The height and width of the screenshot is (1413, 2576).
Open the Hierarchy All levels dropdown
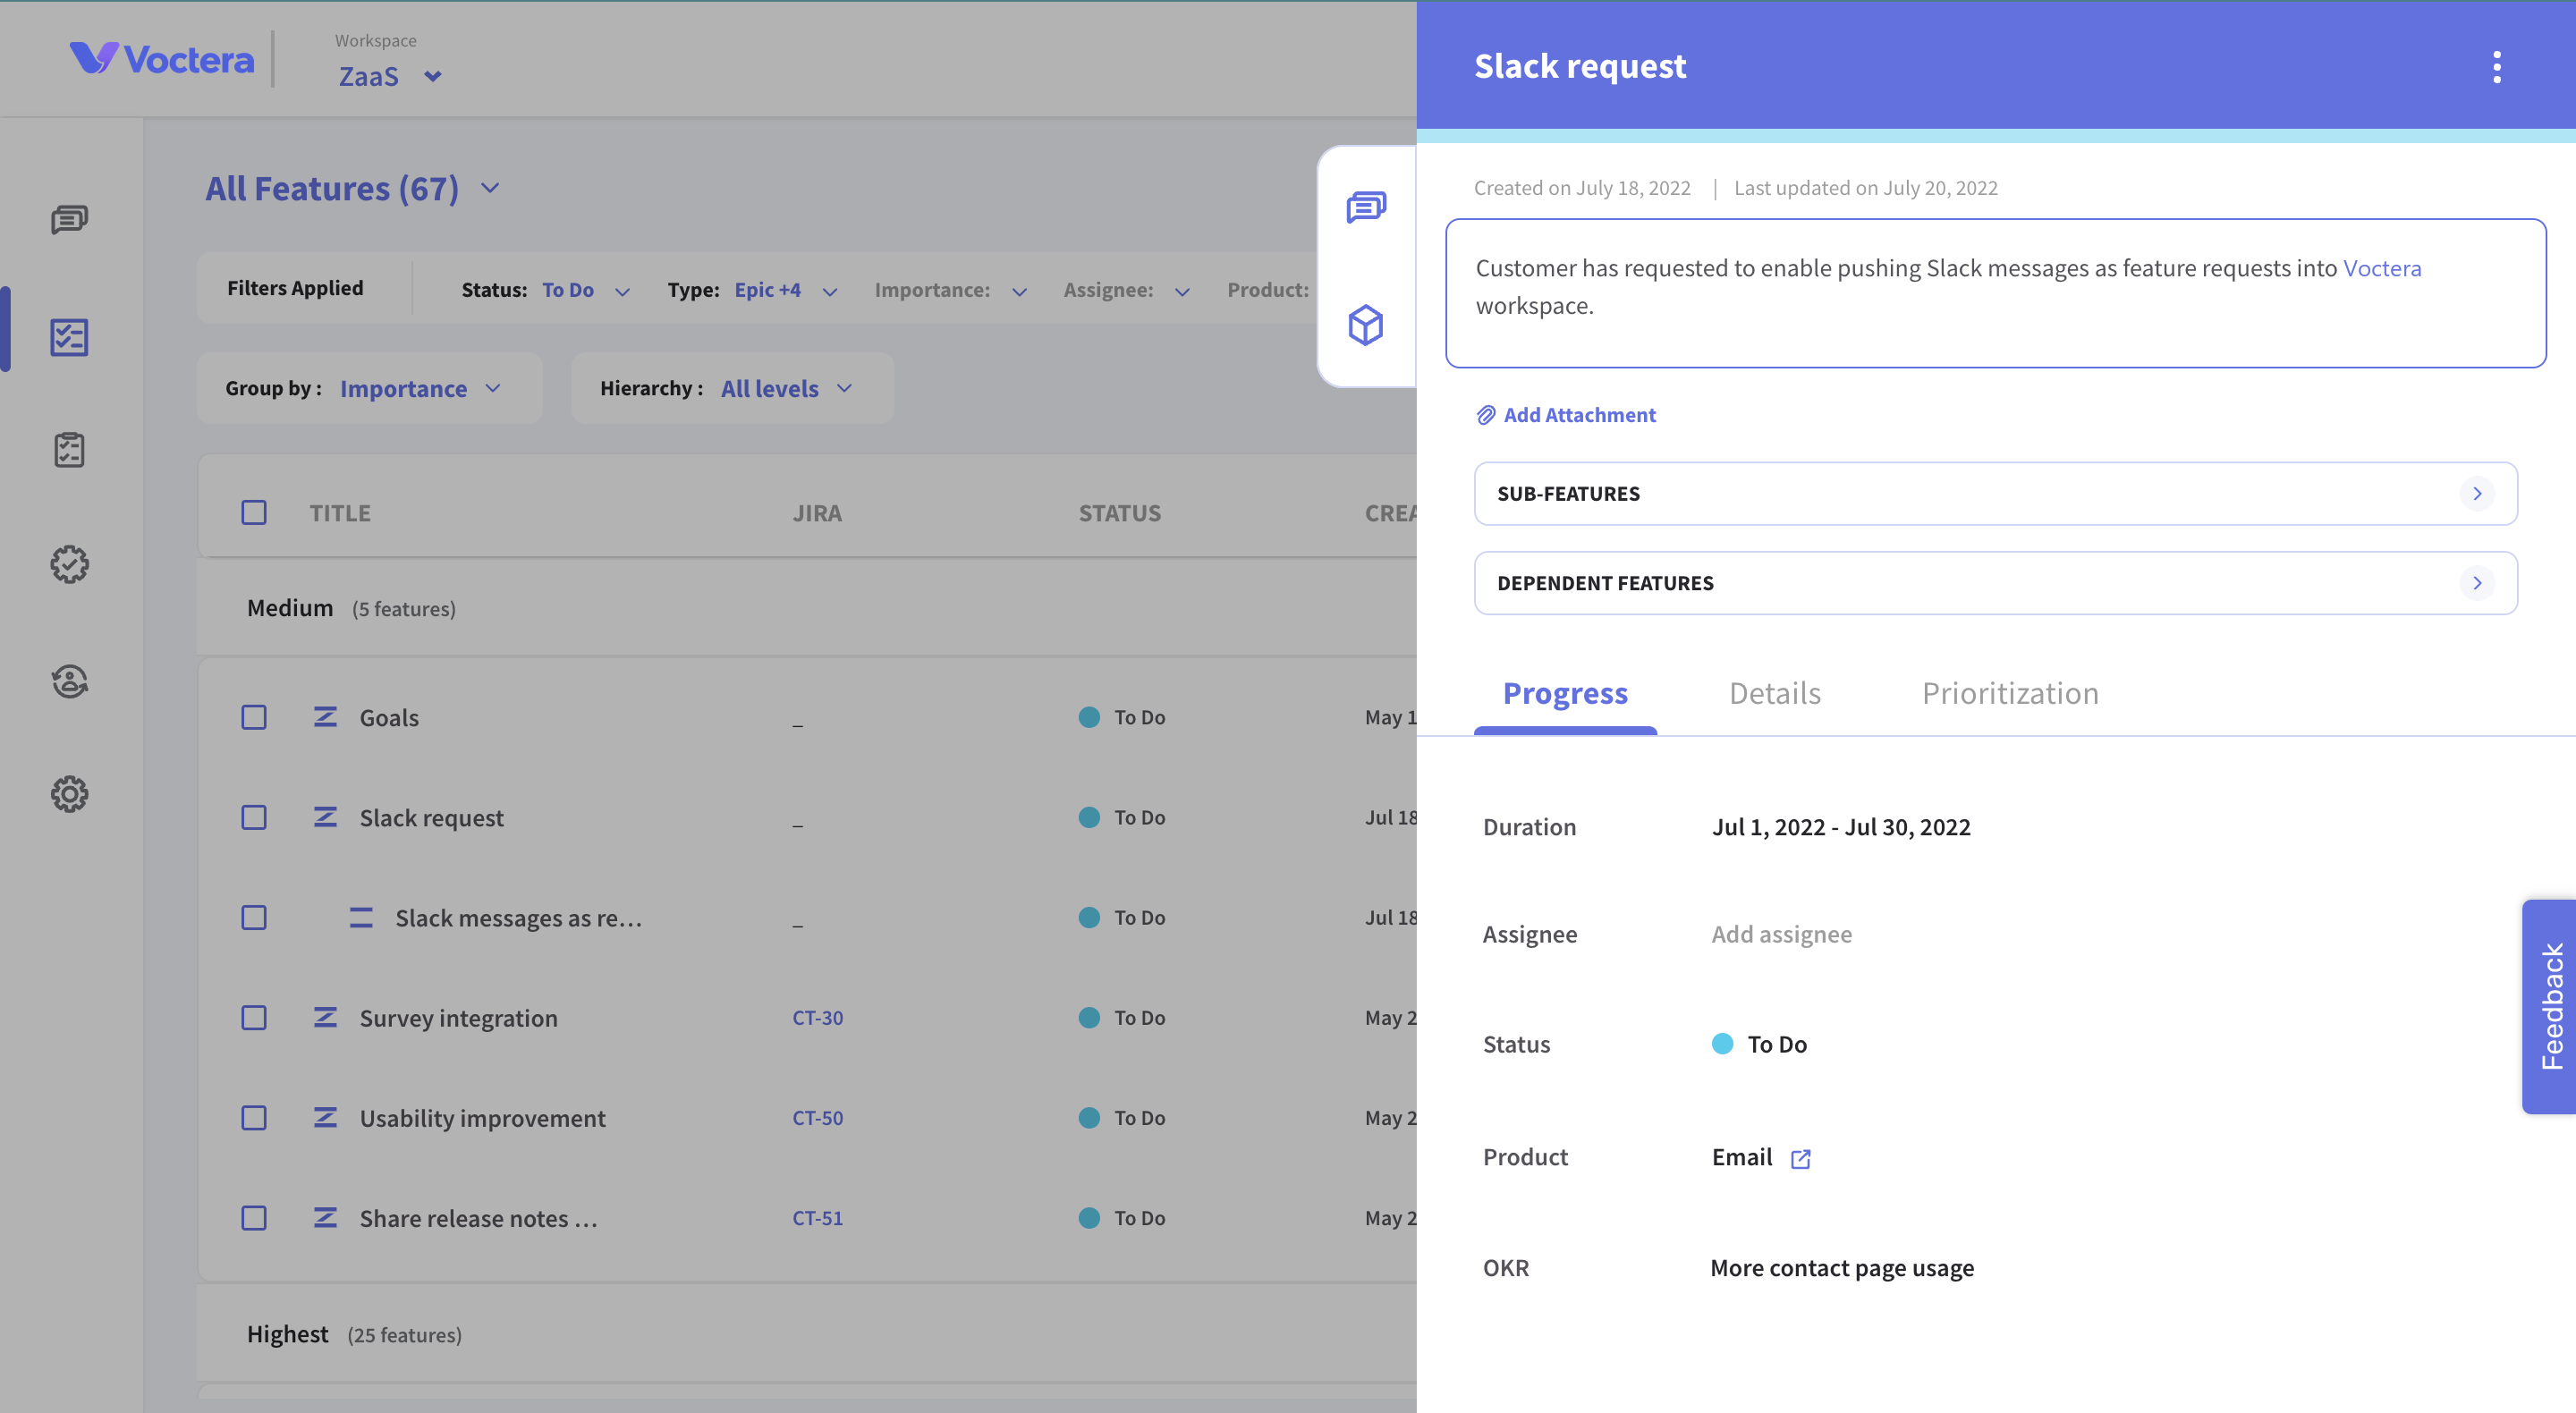click(732, 388)
